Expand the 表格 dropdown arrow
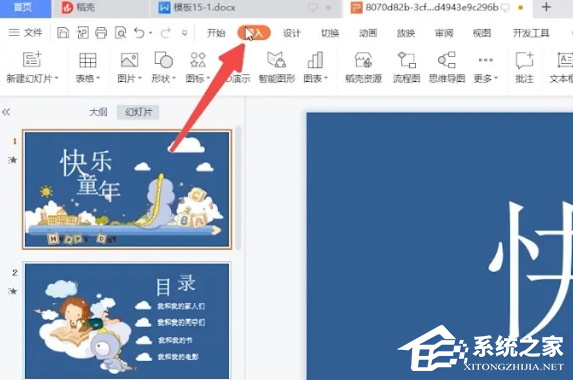This screenshot has height=380, width=573. pyautogui.click(x=98, y=78)
